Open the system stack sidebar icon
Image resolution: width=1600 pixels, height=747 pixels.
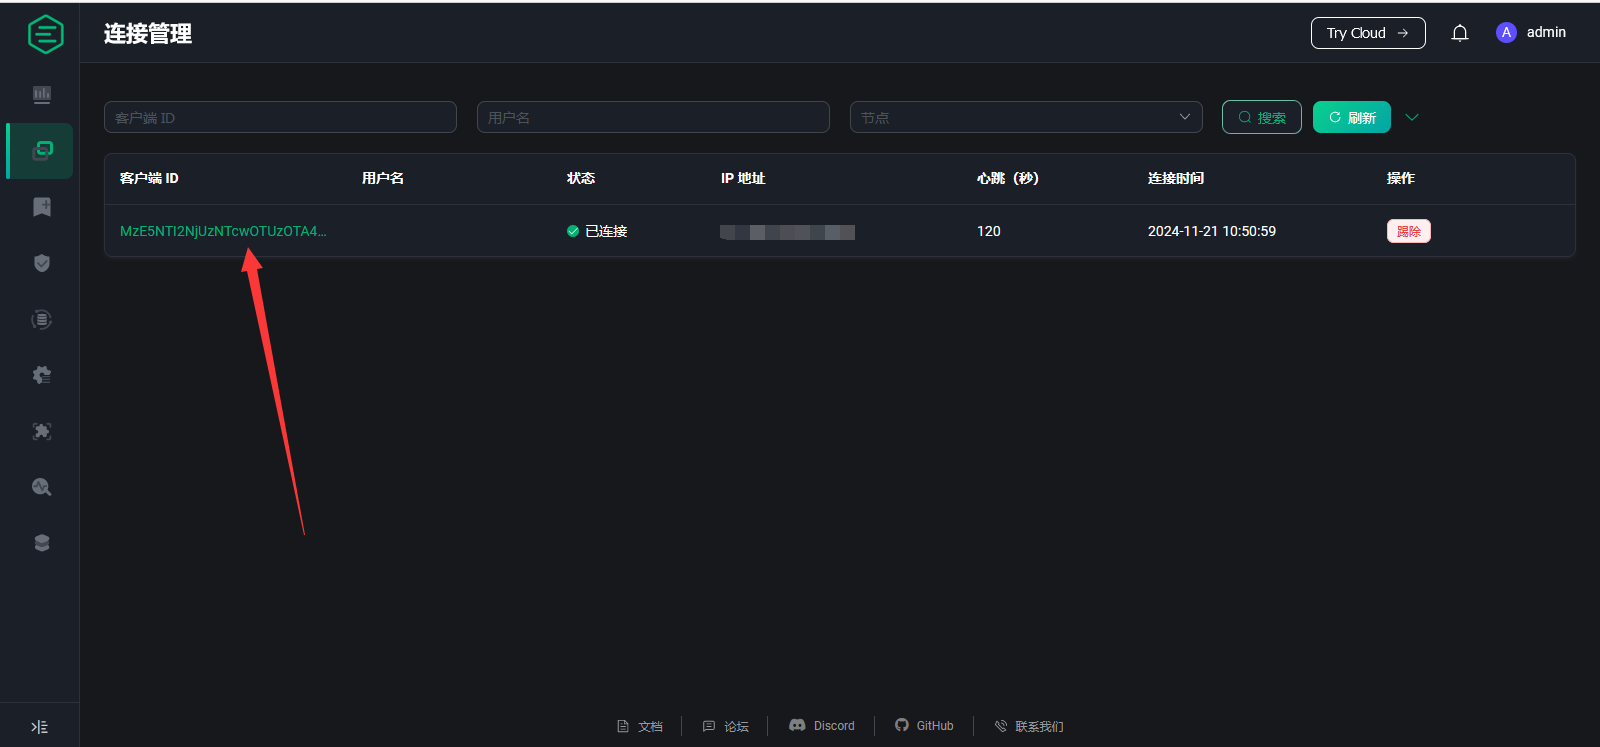pos(42,543)
